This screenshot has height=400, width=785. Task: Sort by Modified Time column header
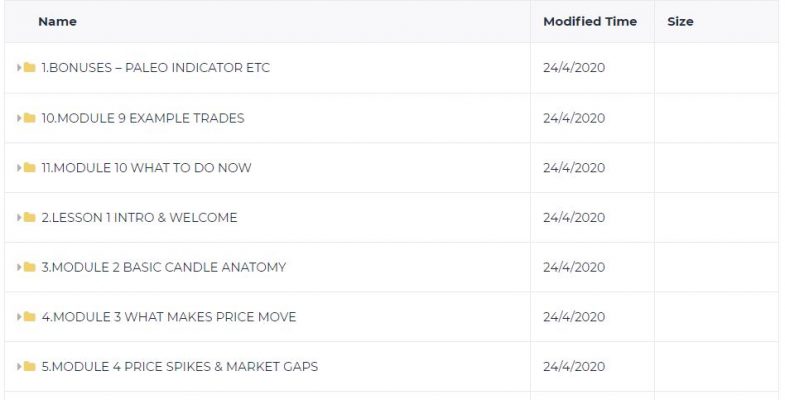tap(590, 22)
